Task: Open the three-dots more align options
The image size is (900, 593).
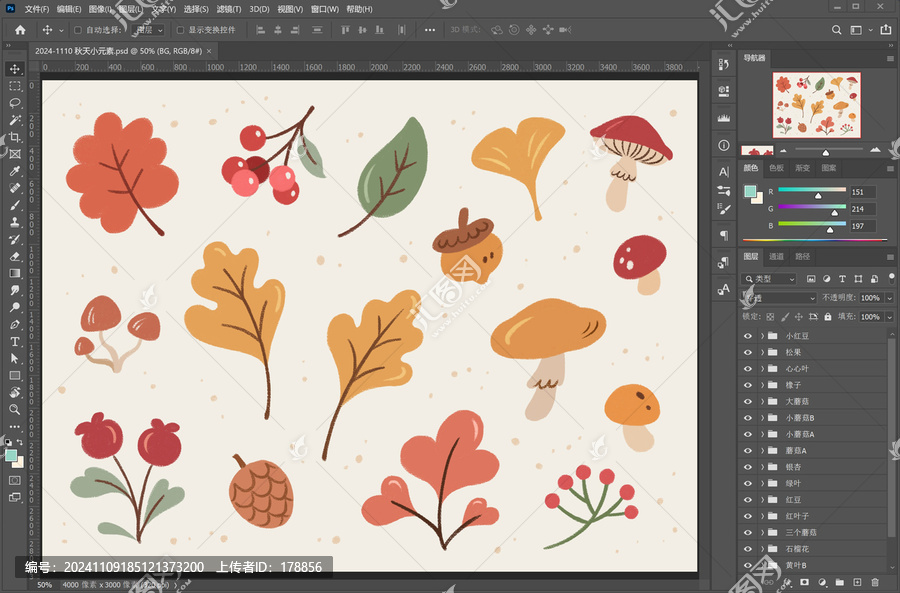Action: click(x=430, y=30)
